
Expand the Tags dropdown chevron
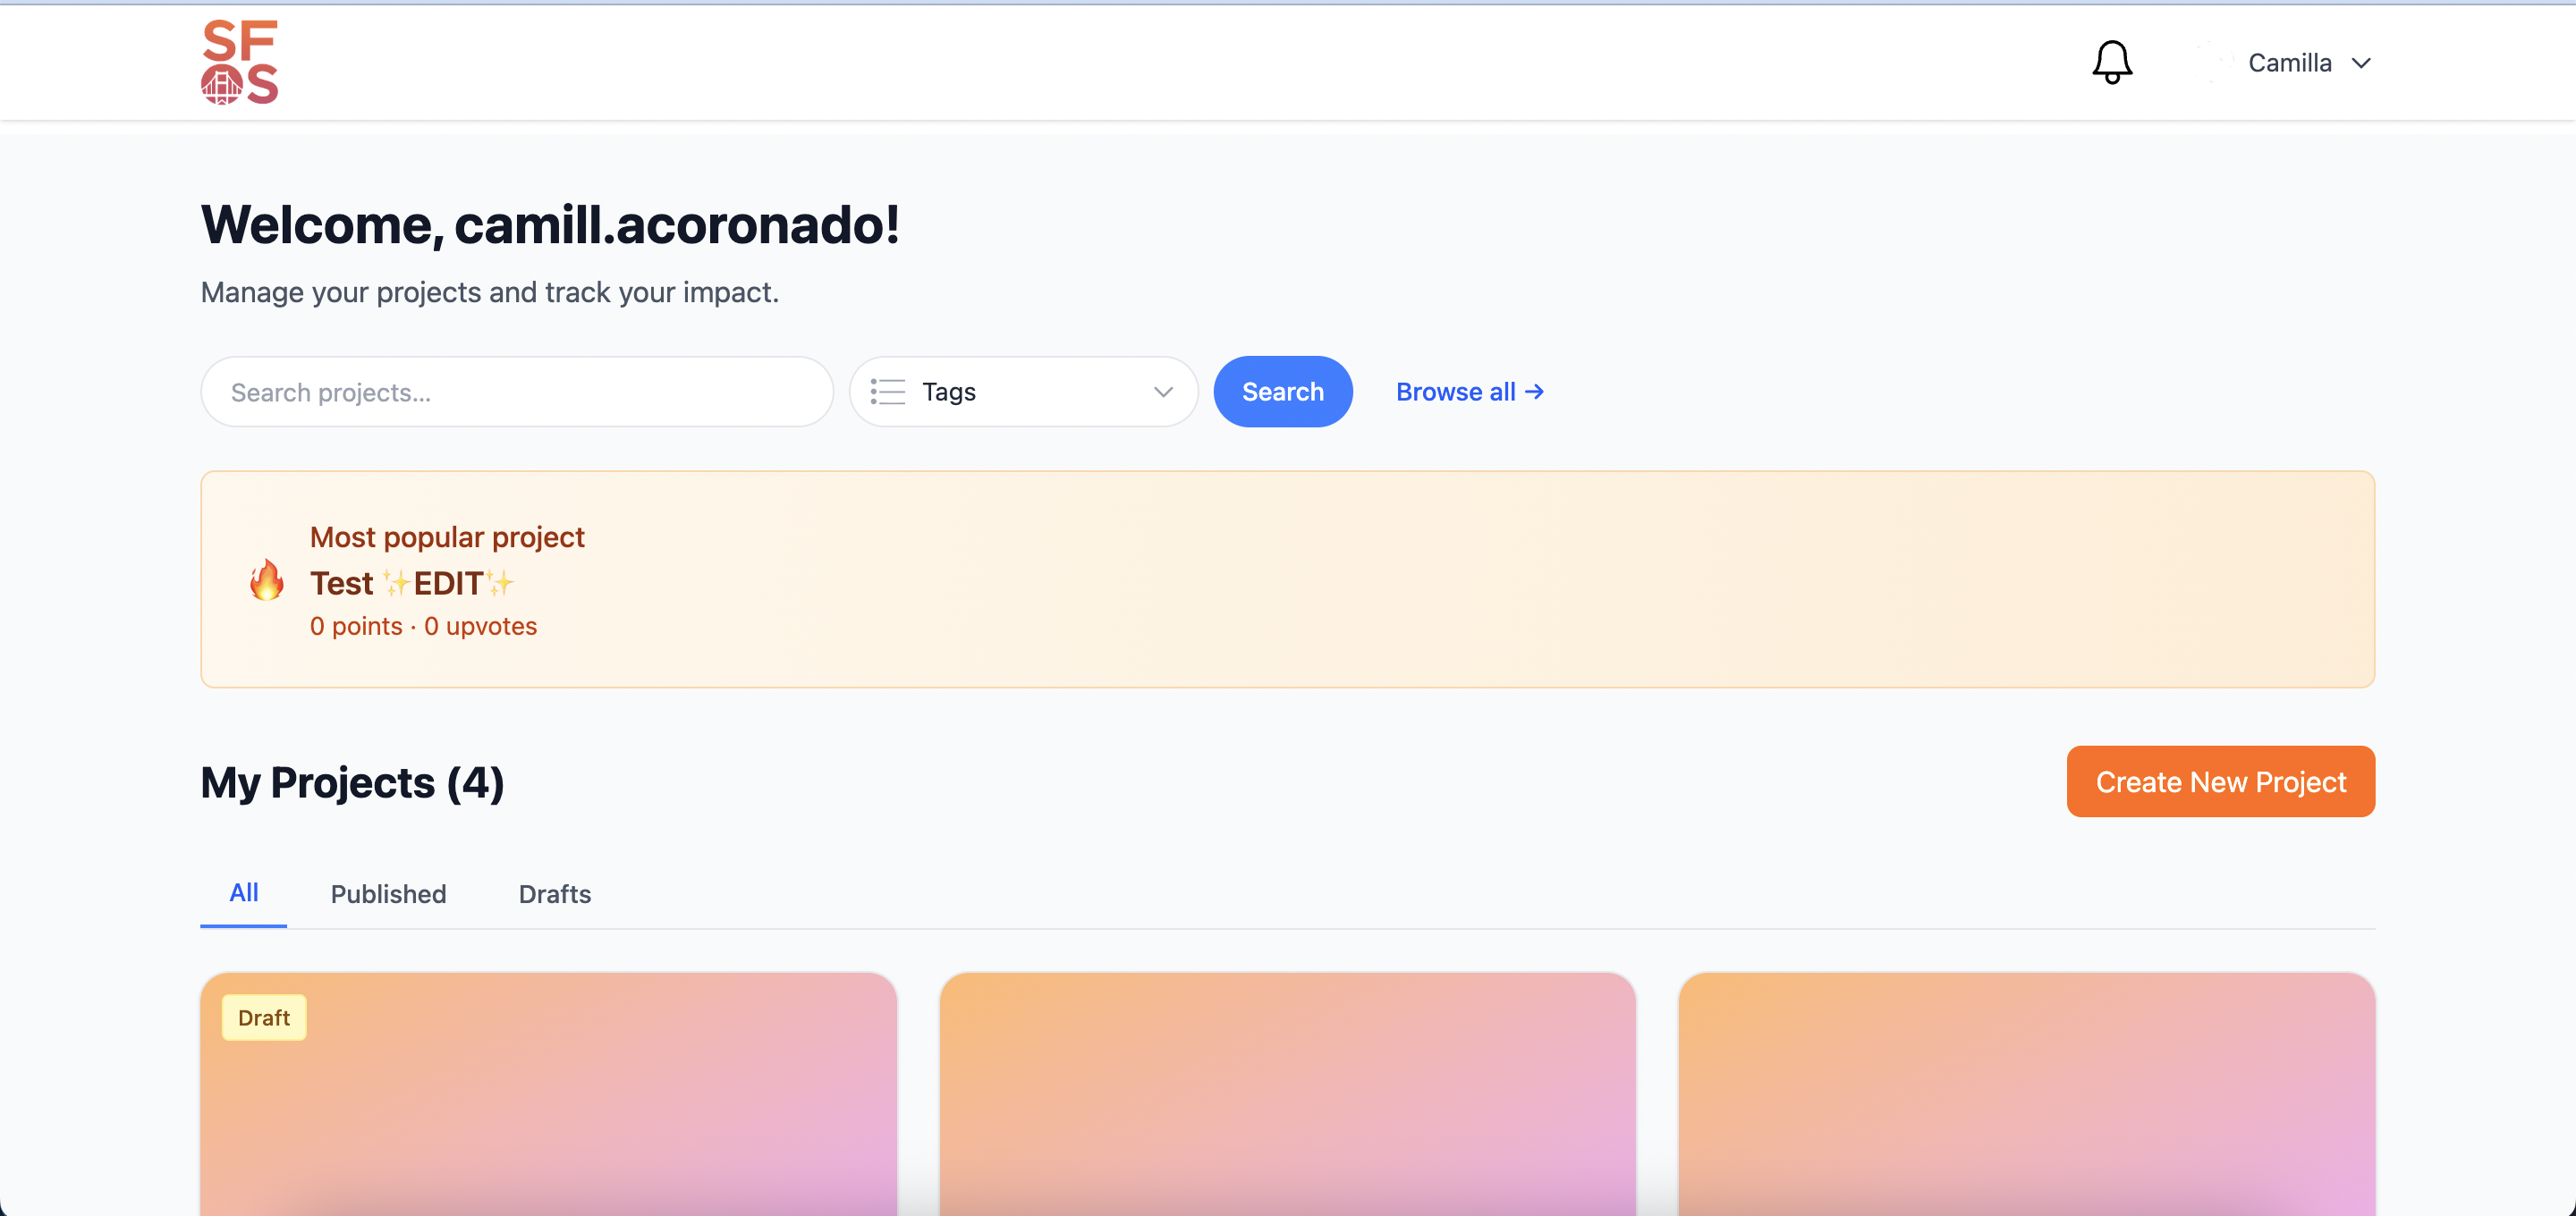click(1162, 392)
